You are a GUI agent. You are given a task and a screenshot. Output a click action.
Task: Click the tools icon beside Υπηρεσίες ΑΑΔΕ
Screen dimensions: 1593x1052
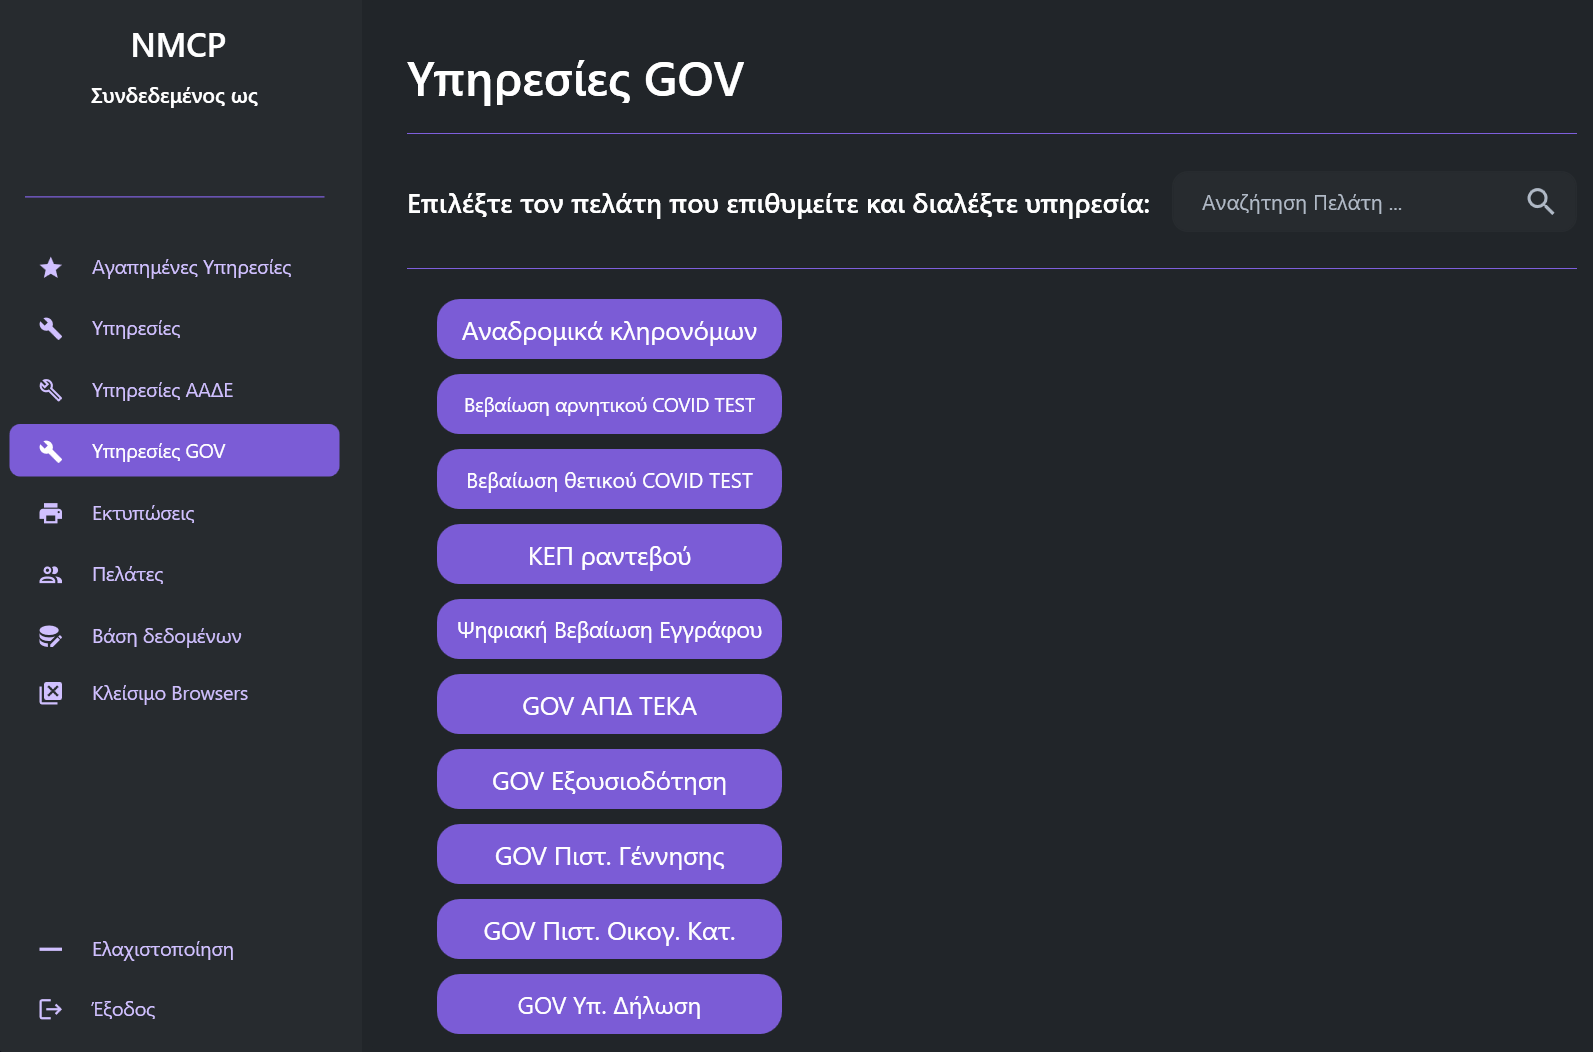click(51, 390)
